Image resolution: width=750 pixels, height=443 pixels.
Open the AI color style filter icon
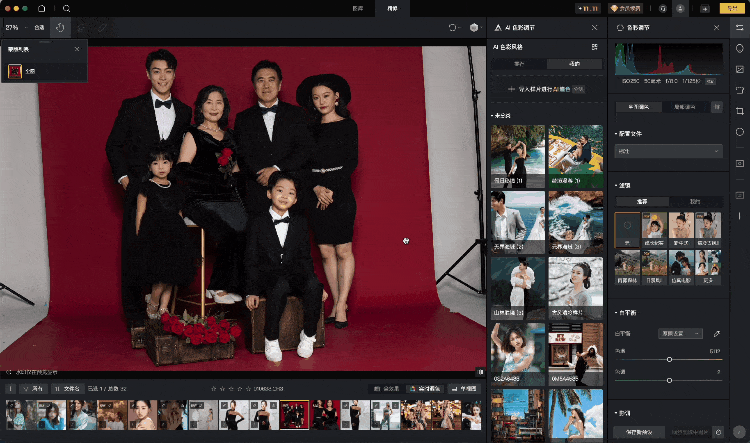(x=595, y=47)
